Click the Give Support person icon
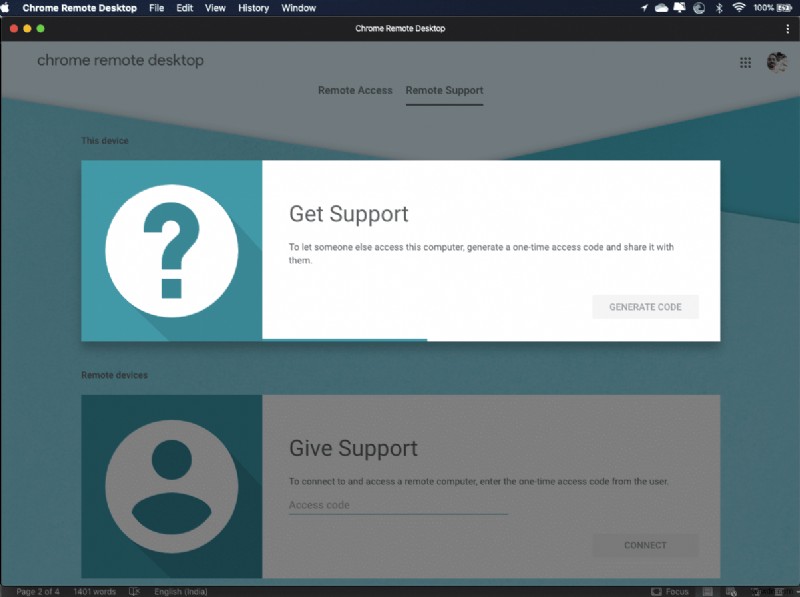Viewport: 800px width, 597px height. [171, 486]
